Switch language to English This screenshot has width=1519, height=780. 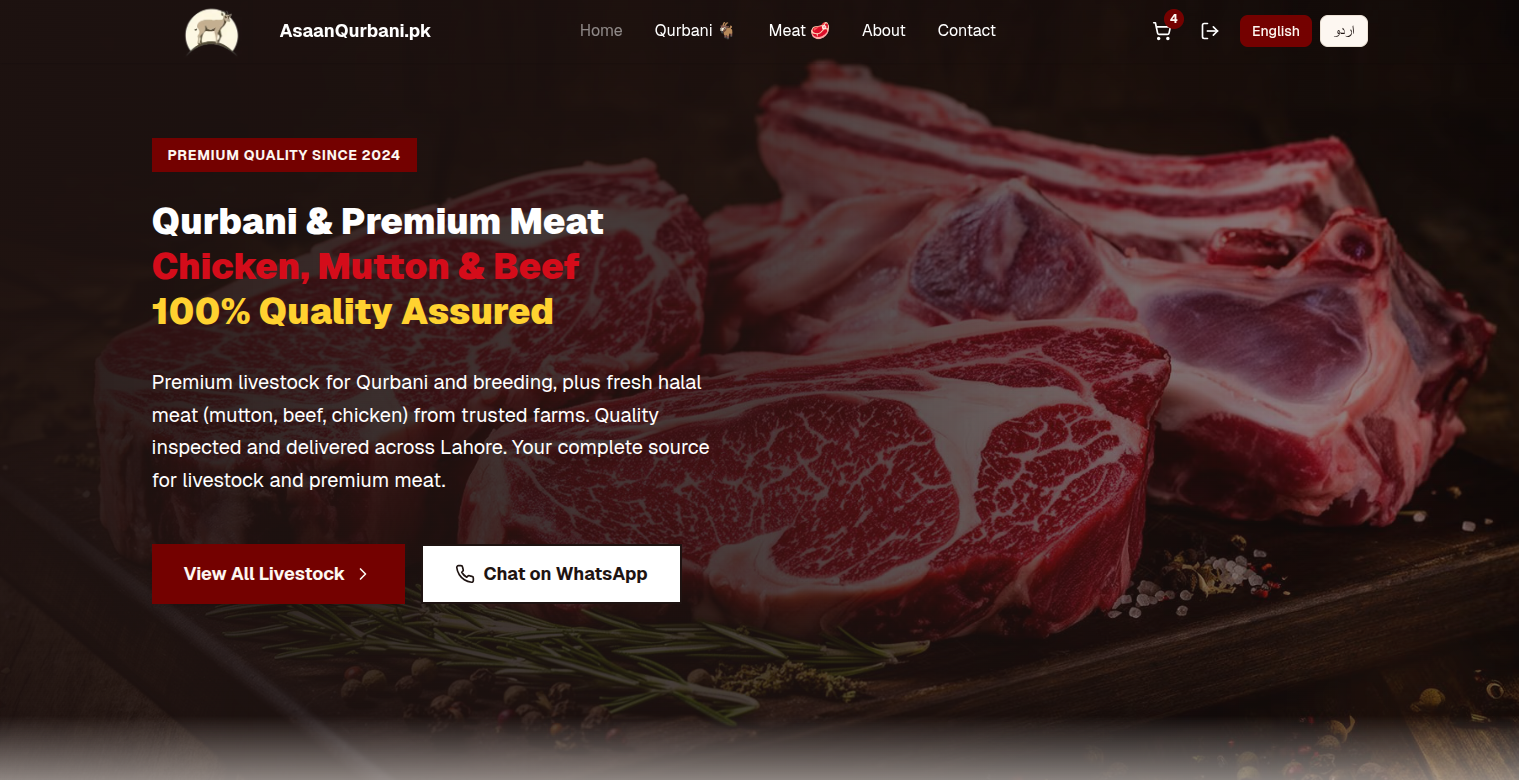point(1276,31)
